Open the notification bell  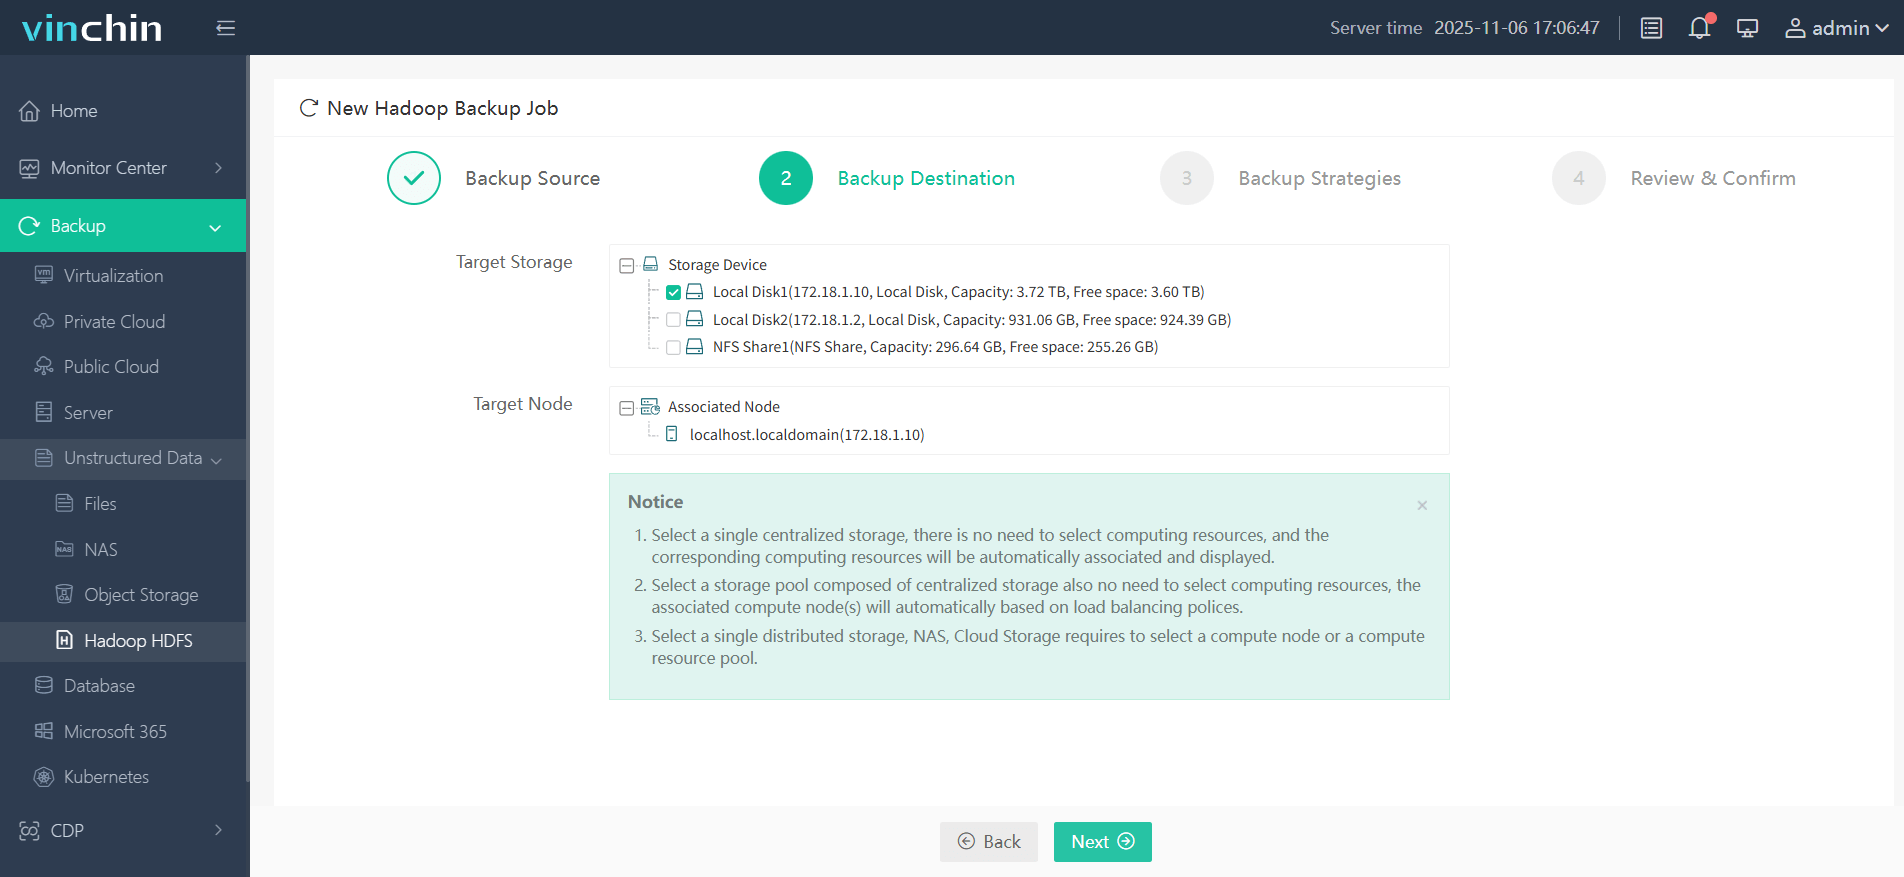click(1699, 28)
